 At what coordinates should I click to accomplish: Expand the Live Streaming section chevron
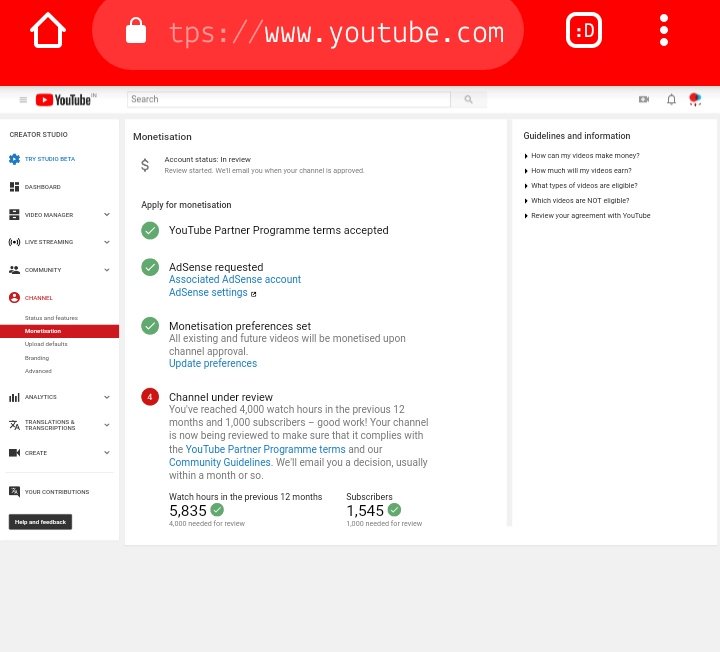[107, 242]
